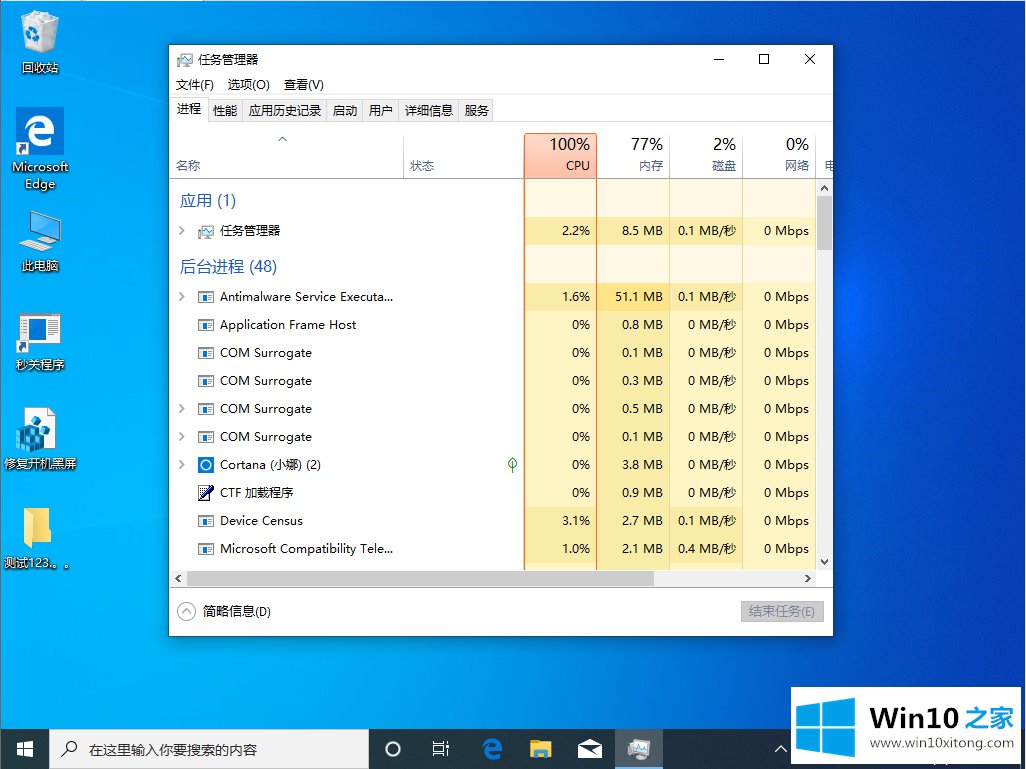Open the Recycle Bin desktop icon
The height and width of the screenshot is (769, 1026).
40,43
